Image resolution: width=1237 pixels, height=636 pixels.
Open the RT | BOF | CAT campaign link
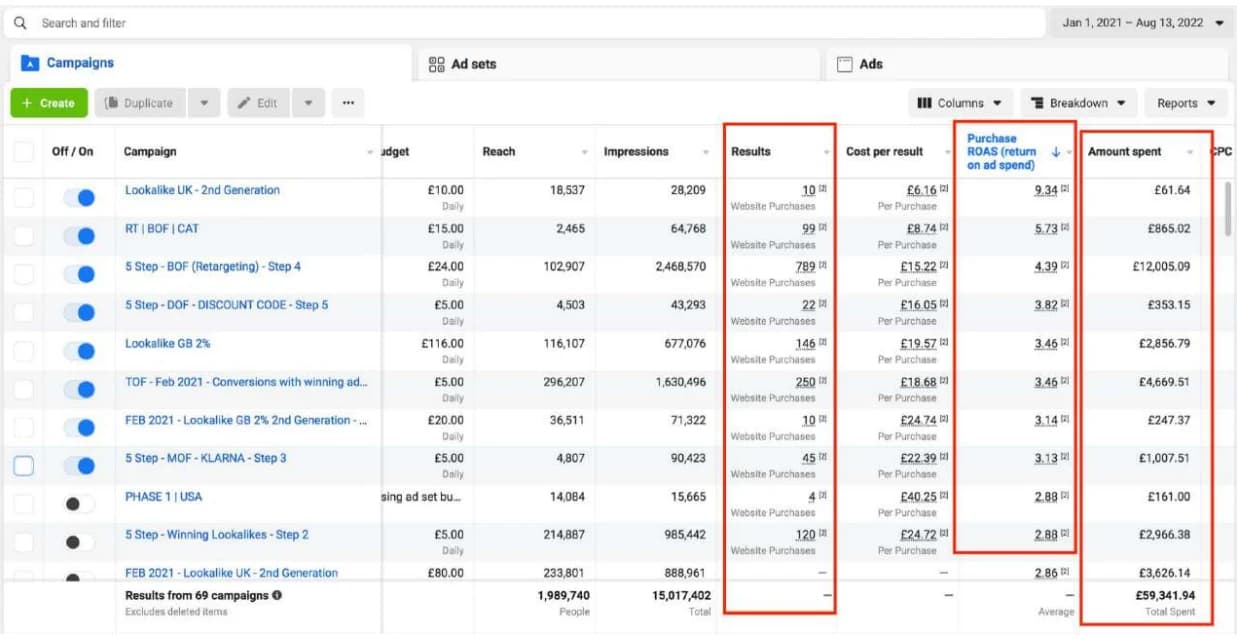[162, 229]
